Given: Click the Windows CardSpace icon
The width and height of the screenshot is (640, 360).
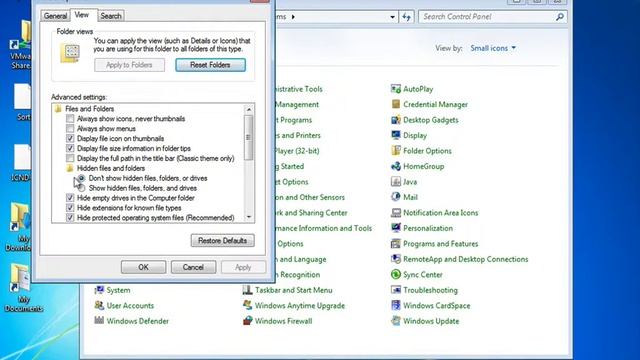Looking at the screenshot, I should pyautogui.click(x=396, y=305).
